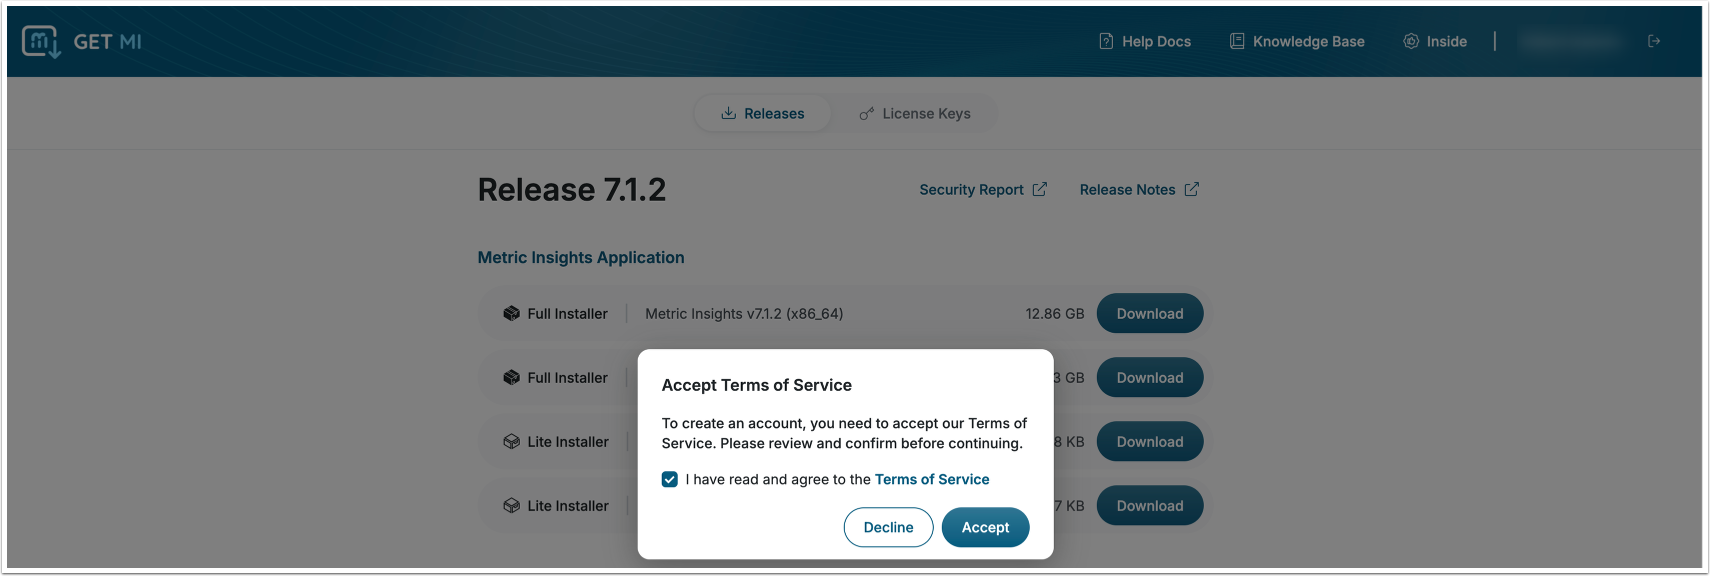Click the logout icon in header
The height and width of the screenshot is (576, 1710).
click(1654, 41)
